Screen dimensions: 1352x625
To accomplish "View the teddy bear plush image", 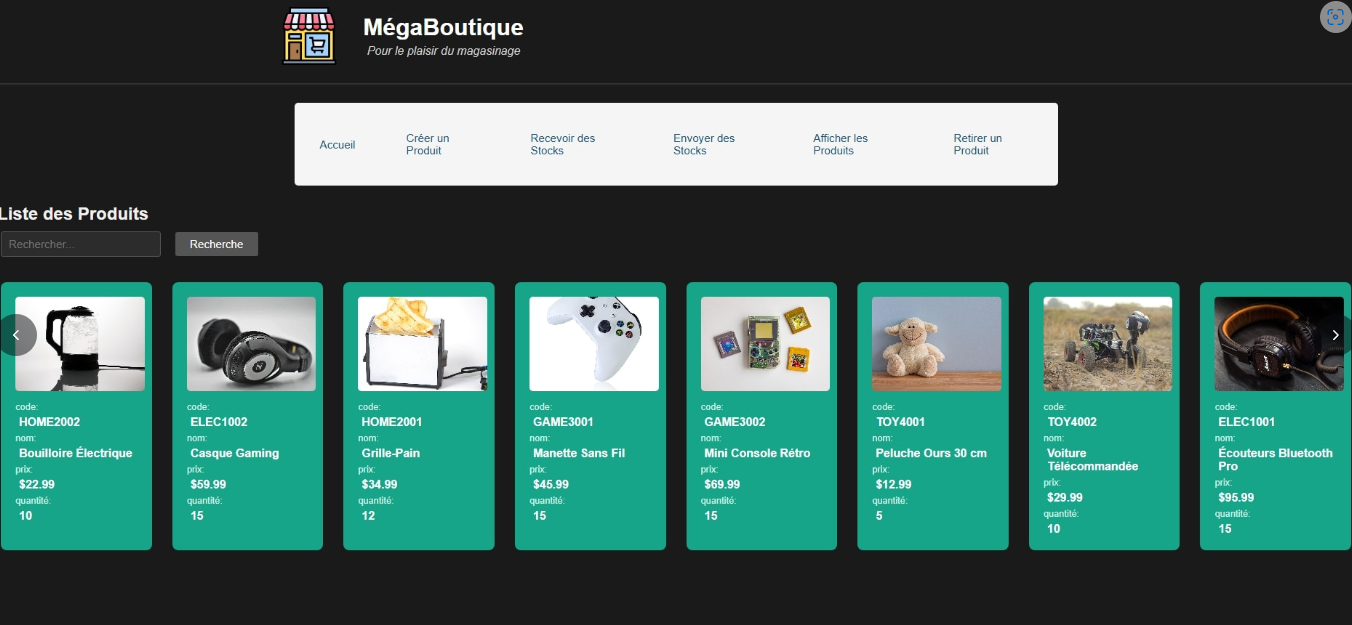I will click(x=937, y=344).
